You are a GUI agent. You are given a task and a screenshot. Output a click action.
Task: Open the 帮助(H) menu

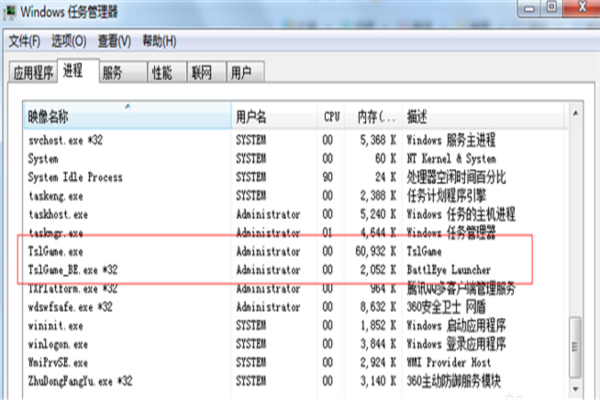159,42
